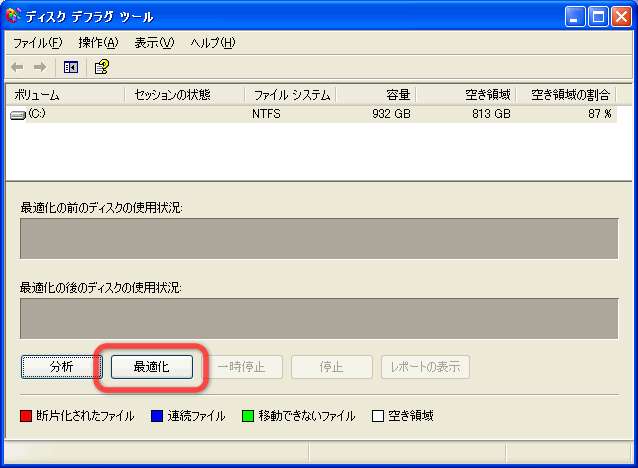Click the red 断片化されたファイル swatch
Viewport: 638px width, 468px height.
click(x=26, y=416)
